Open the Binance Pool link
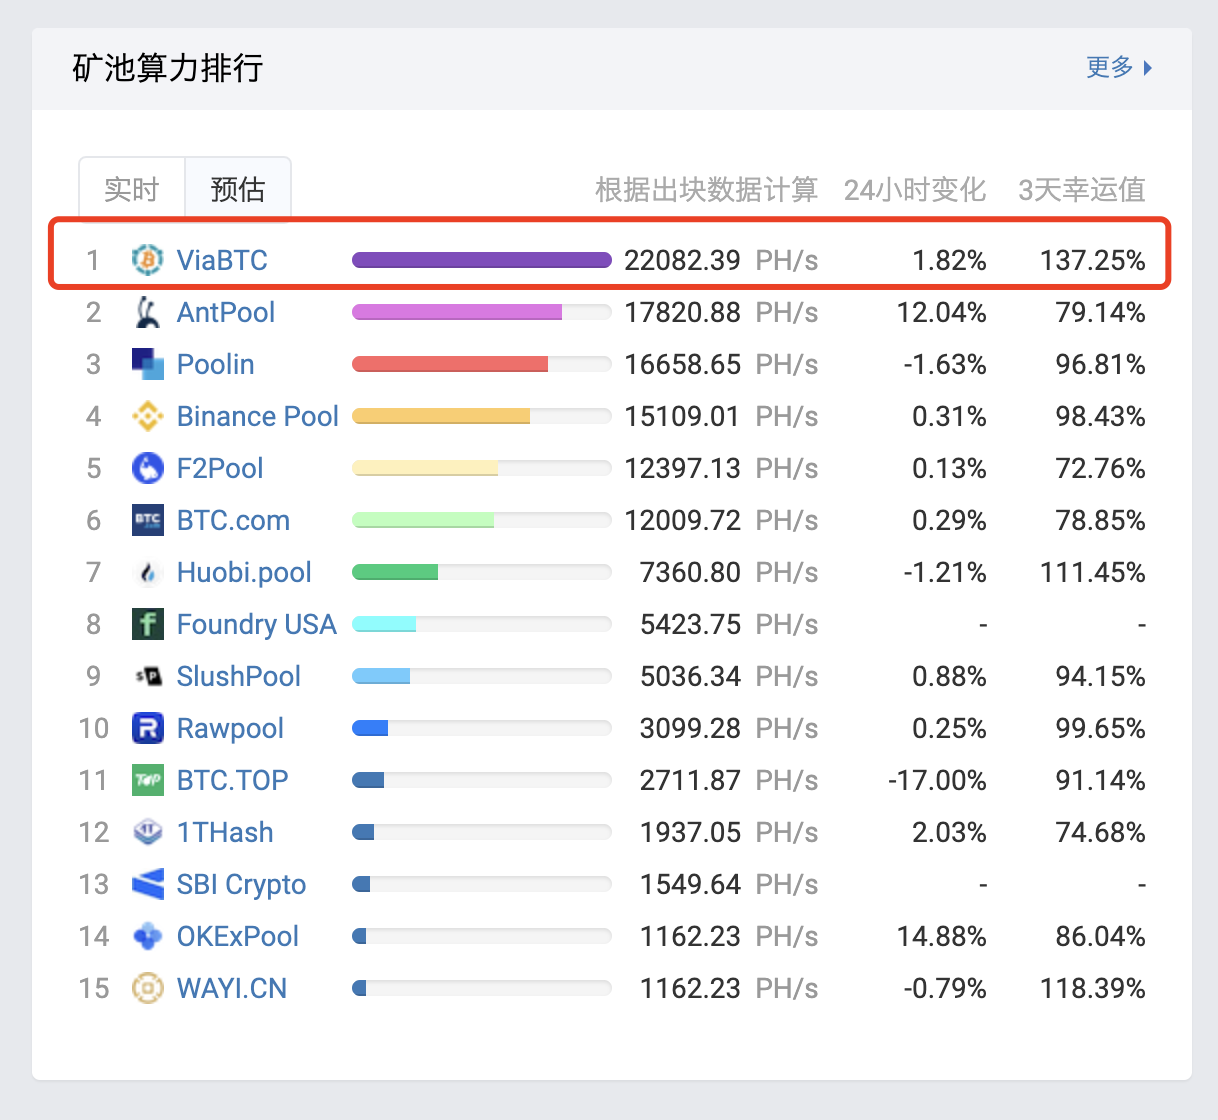The height and width of the screenshot is (1120, 1218). 258,416
